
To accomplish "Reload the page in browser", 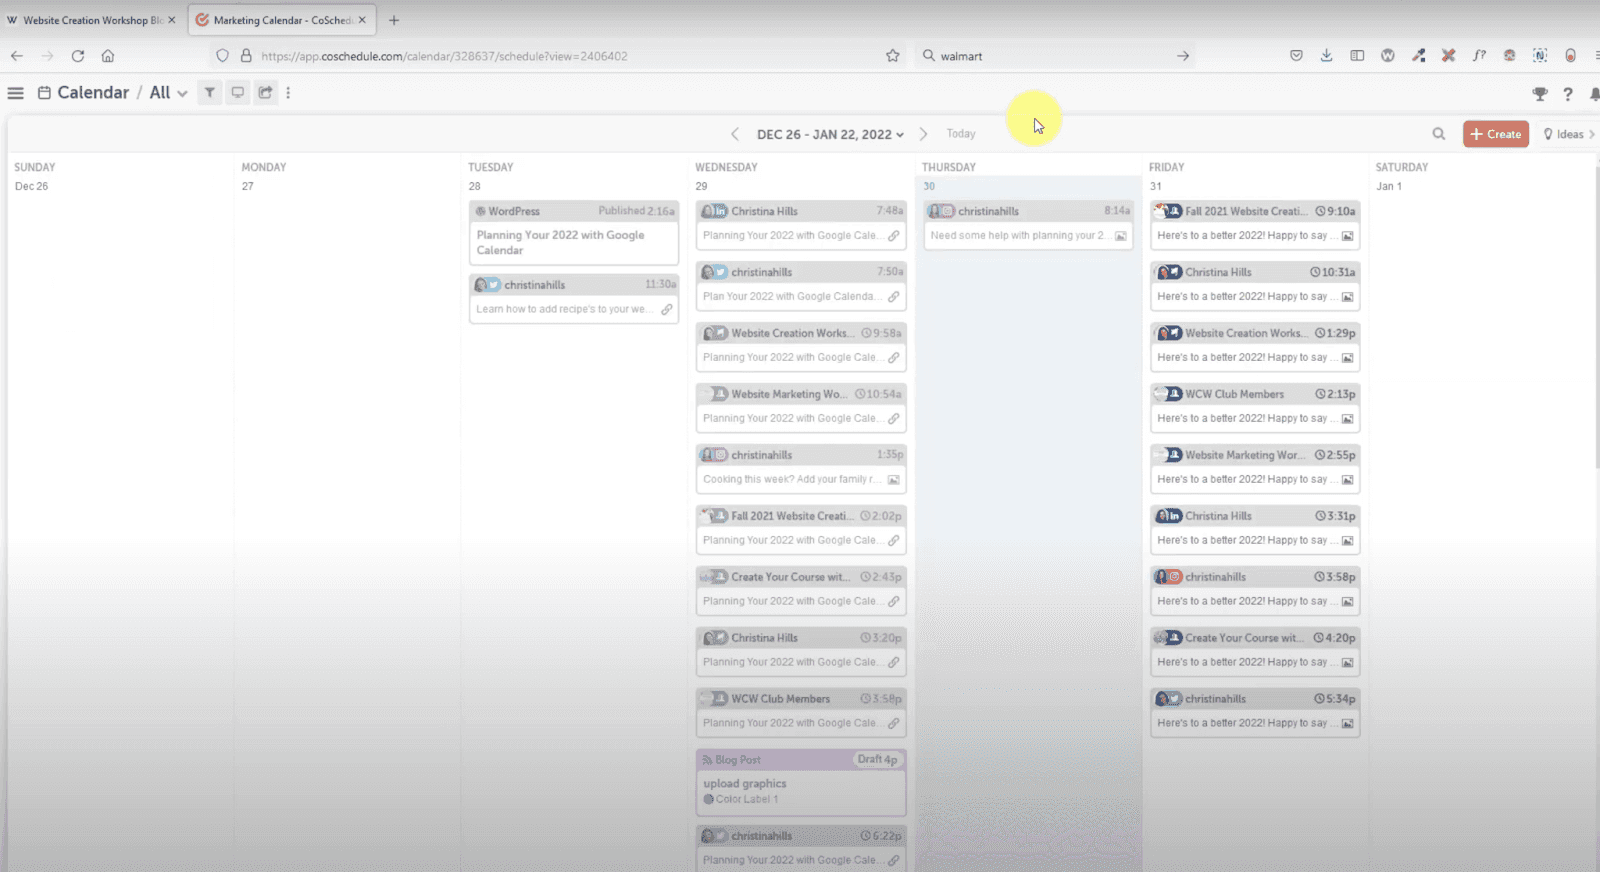I will click(78, 56).
